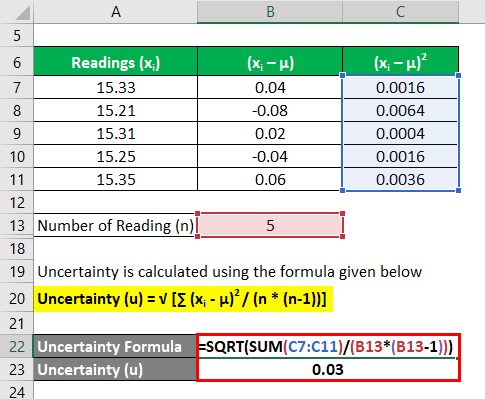The height and width of the screenshot is (399, 485).
Task: Select row 18 header
Action: [x=17, y=248]
